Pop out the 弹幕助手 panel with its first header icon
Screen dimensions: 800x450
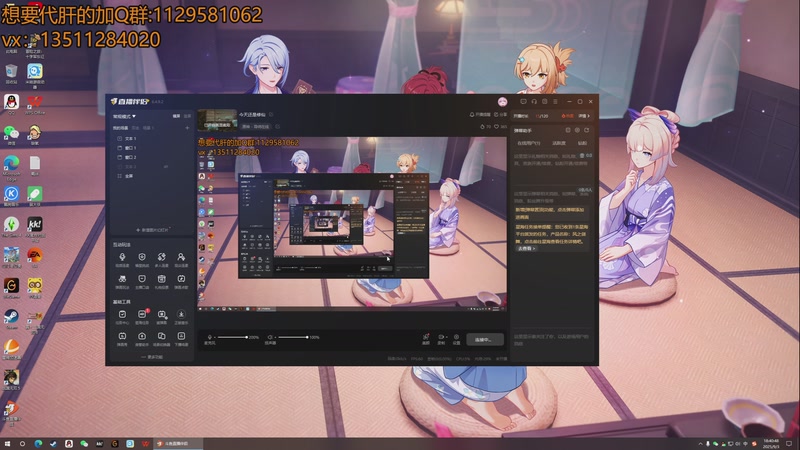568,131
